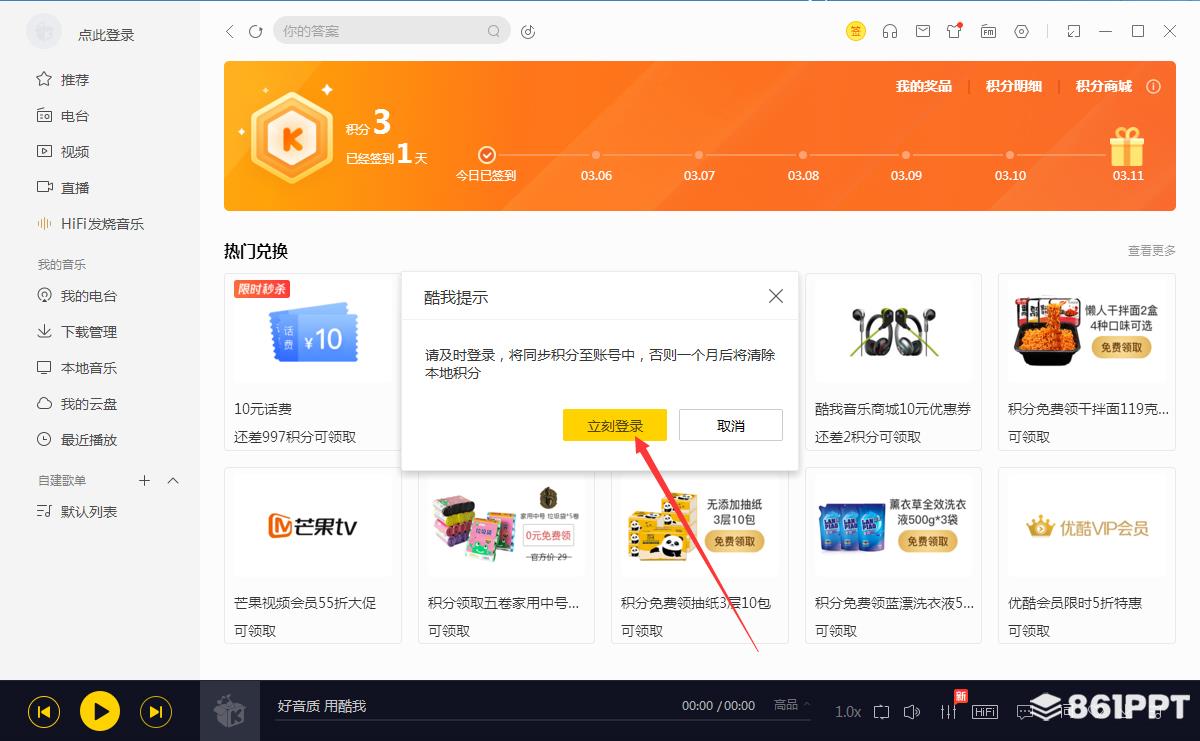Click the gift box icon for 03.11

point(1127,147)
